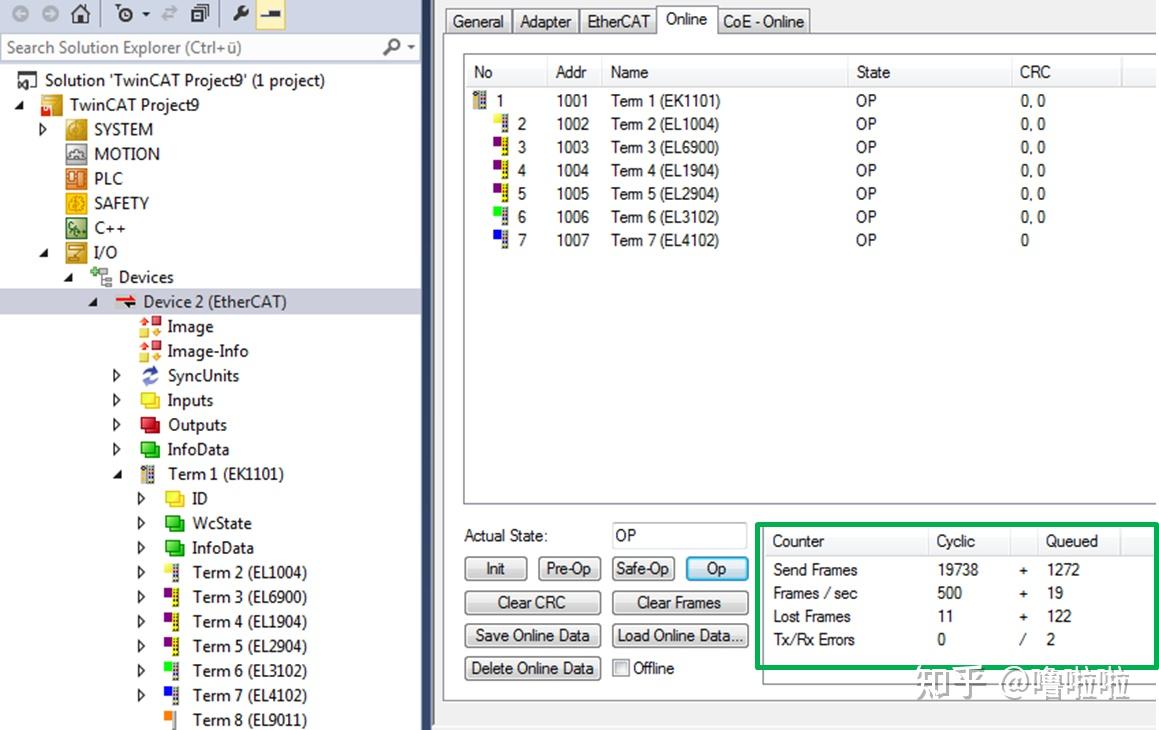Click the CRC column header

point(1066,72)
